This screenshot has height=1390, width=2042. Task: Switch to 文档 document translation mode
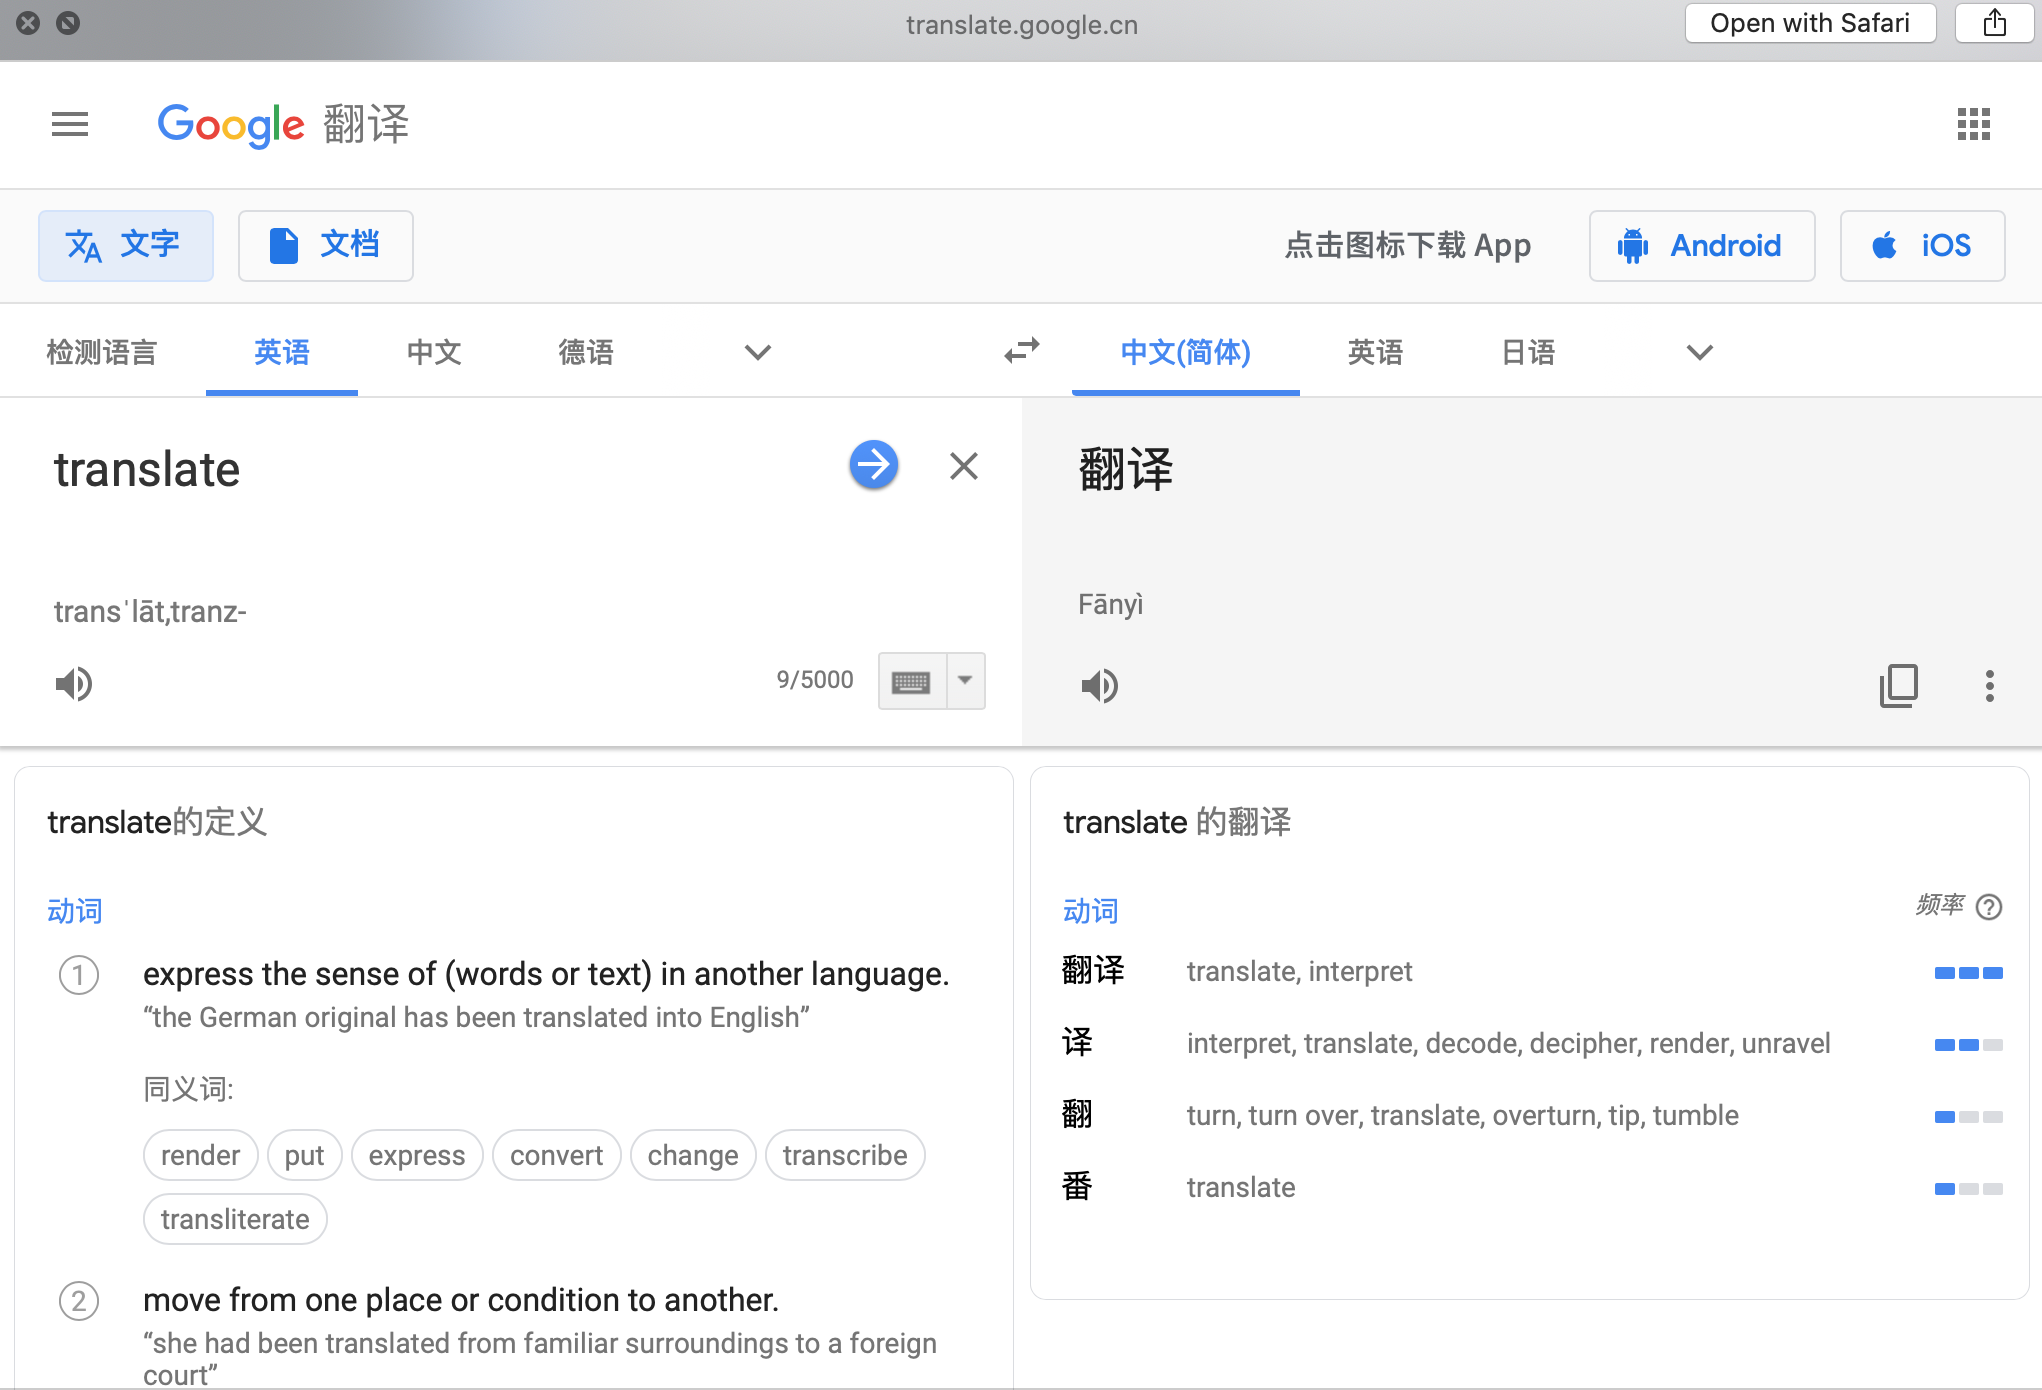point(325,245)
